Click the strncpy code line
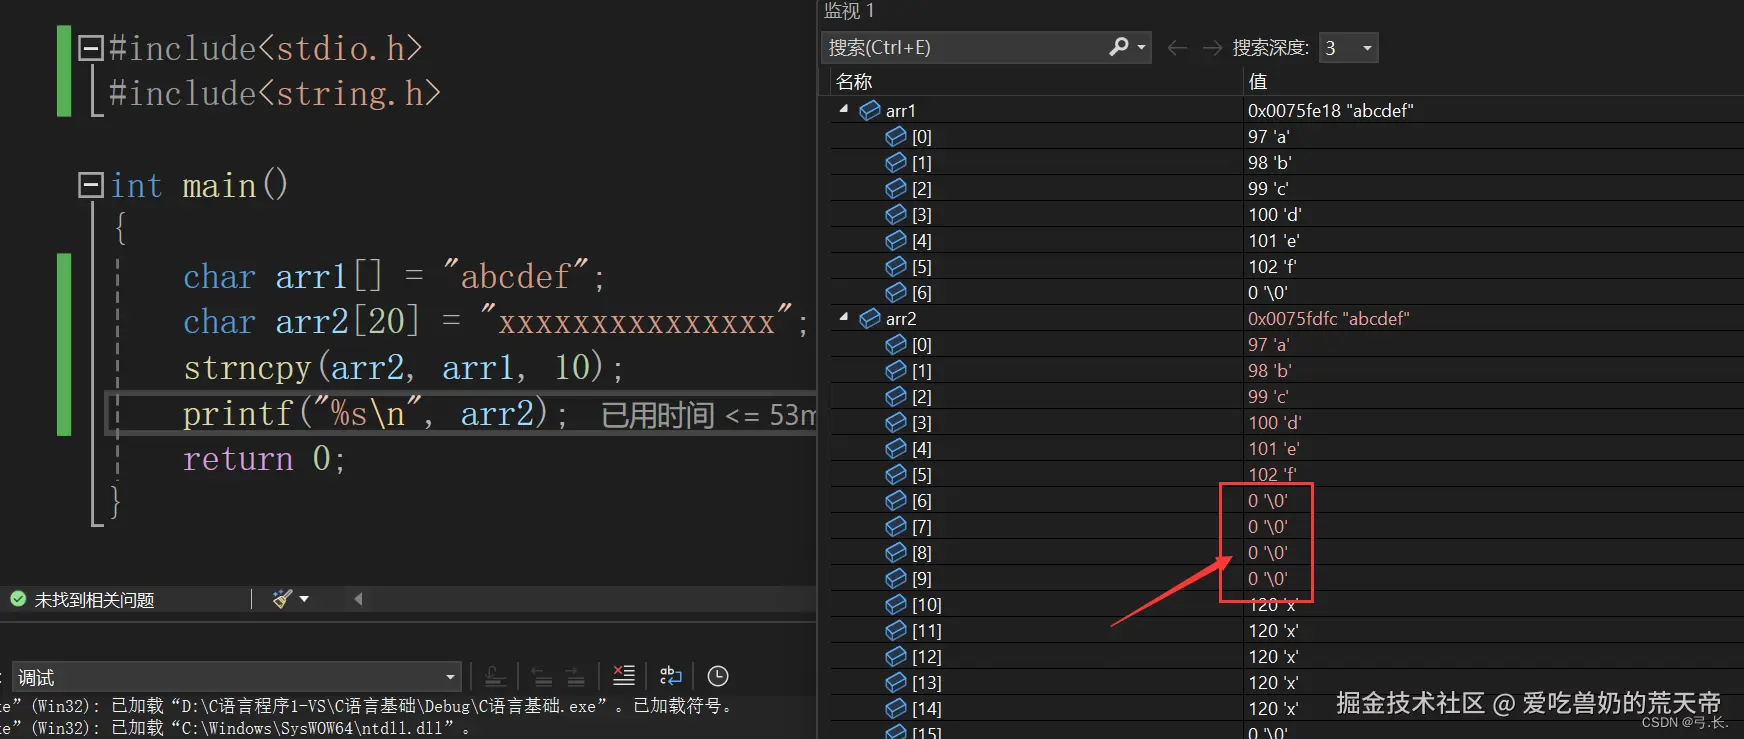1744x739 pixels. [403, 367]
